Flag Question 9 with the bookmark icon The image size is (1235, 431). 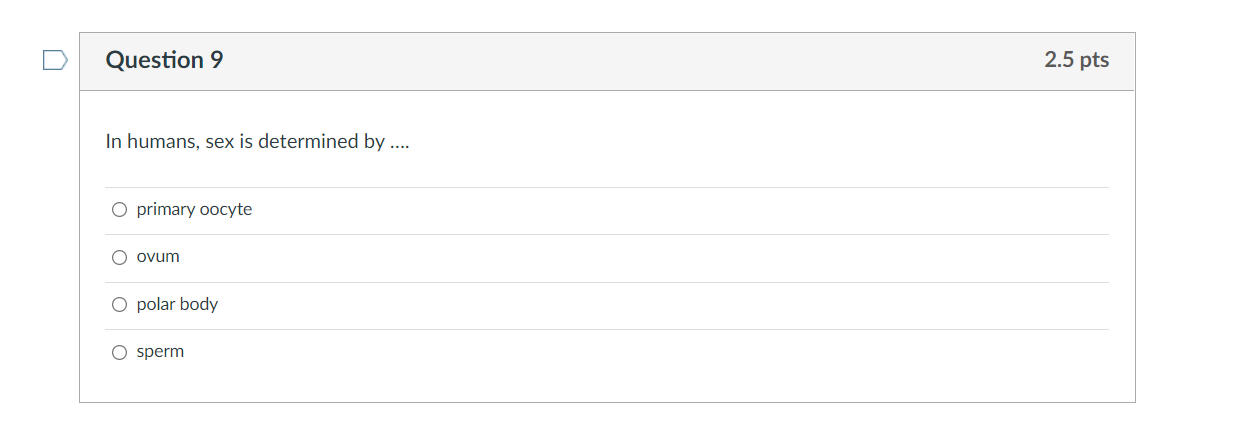(55, 61)
